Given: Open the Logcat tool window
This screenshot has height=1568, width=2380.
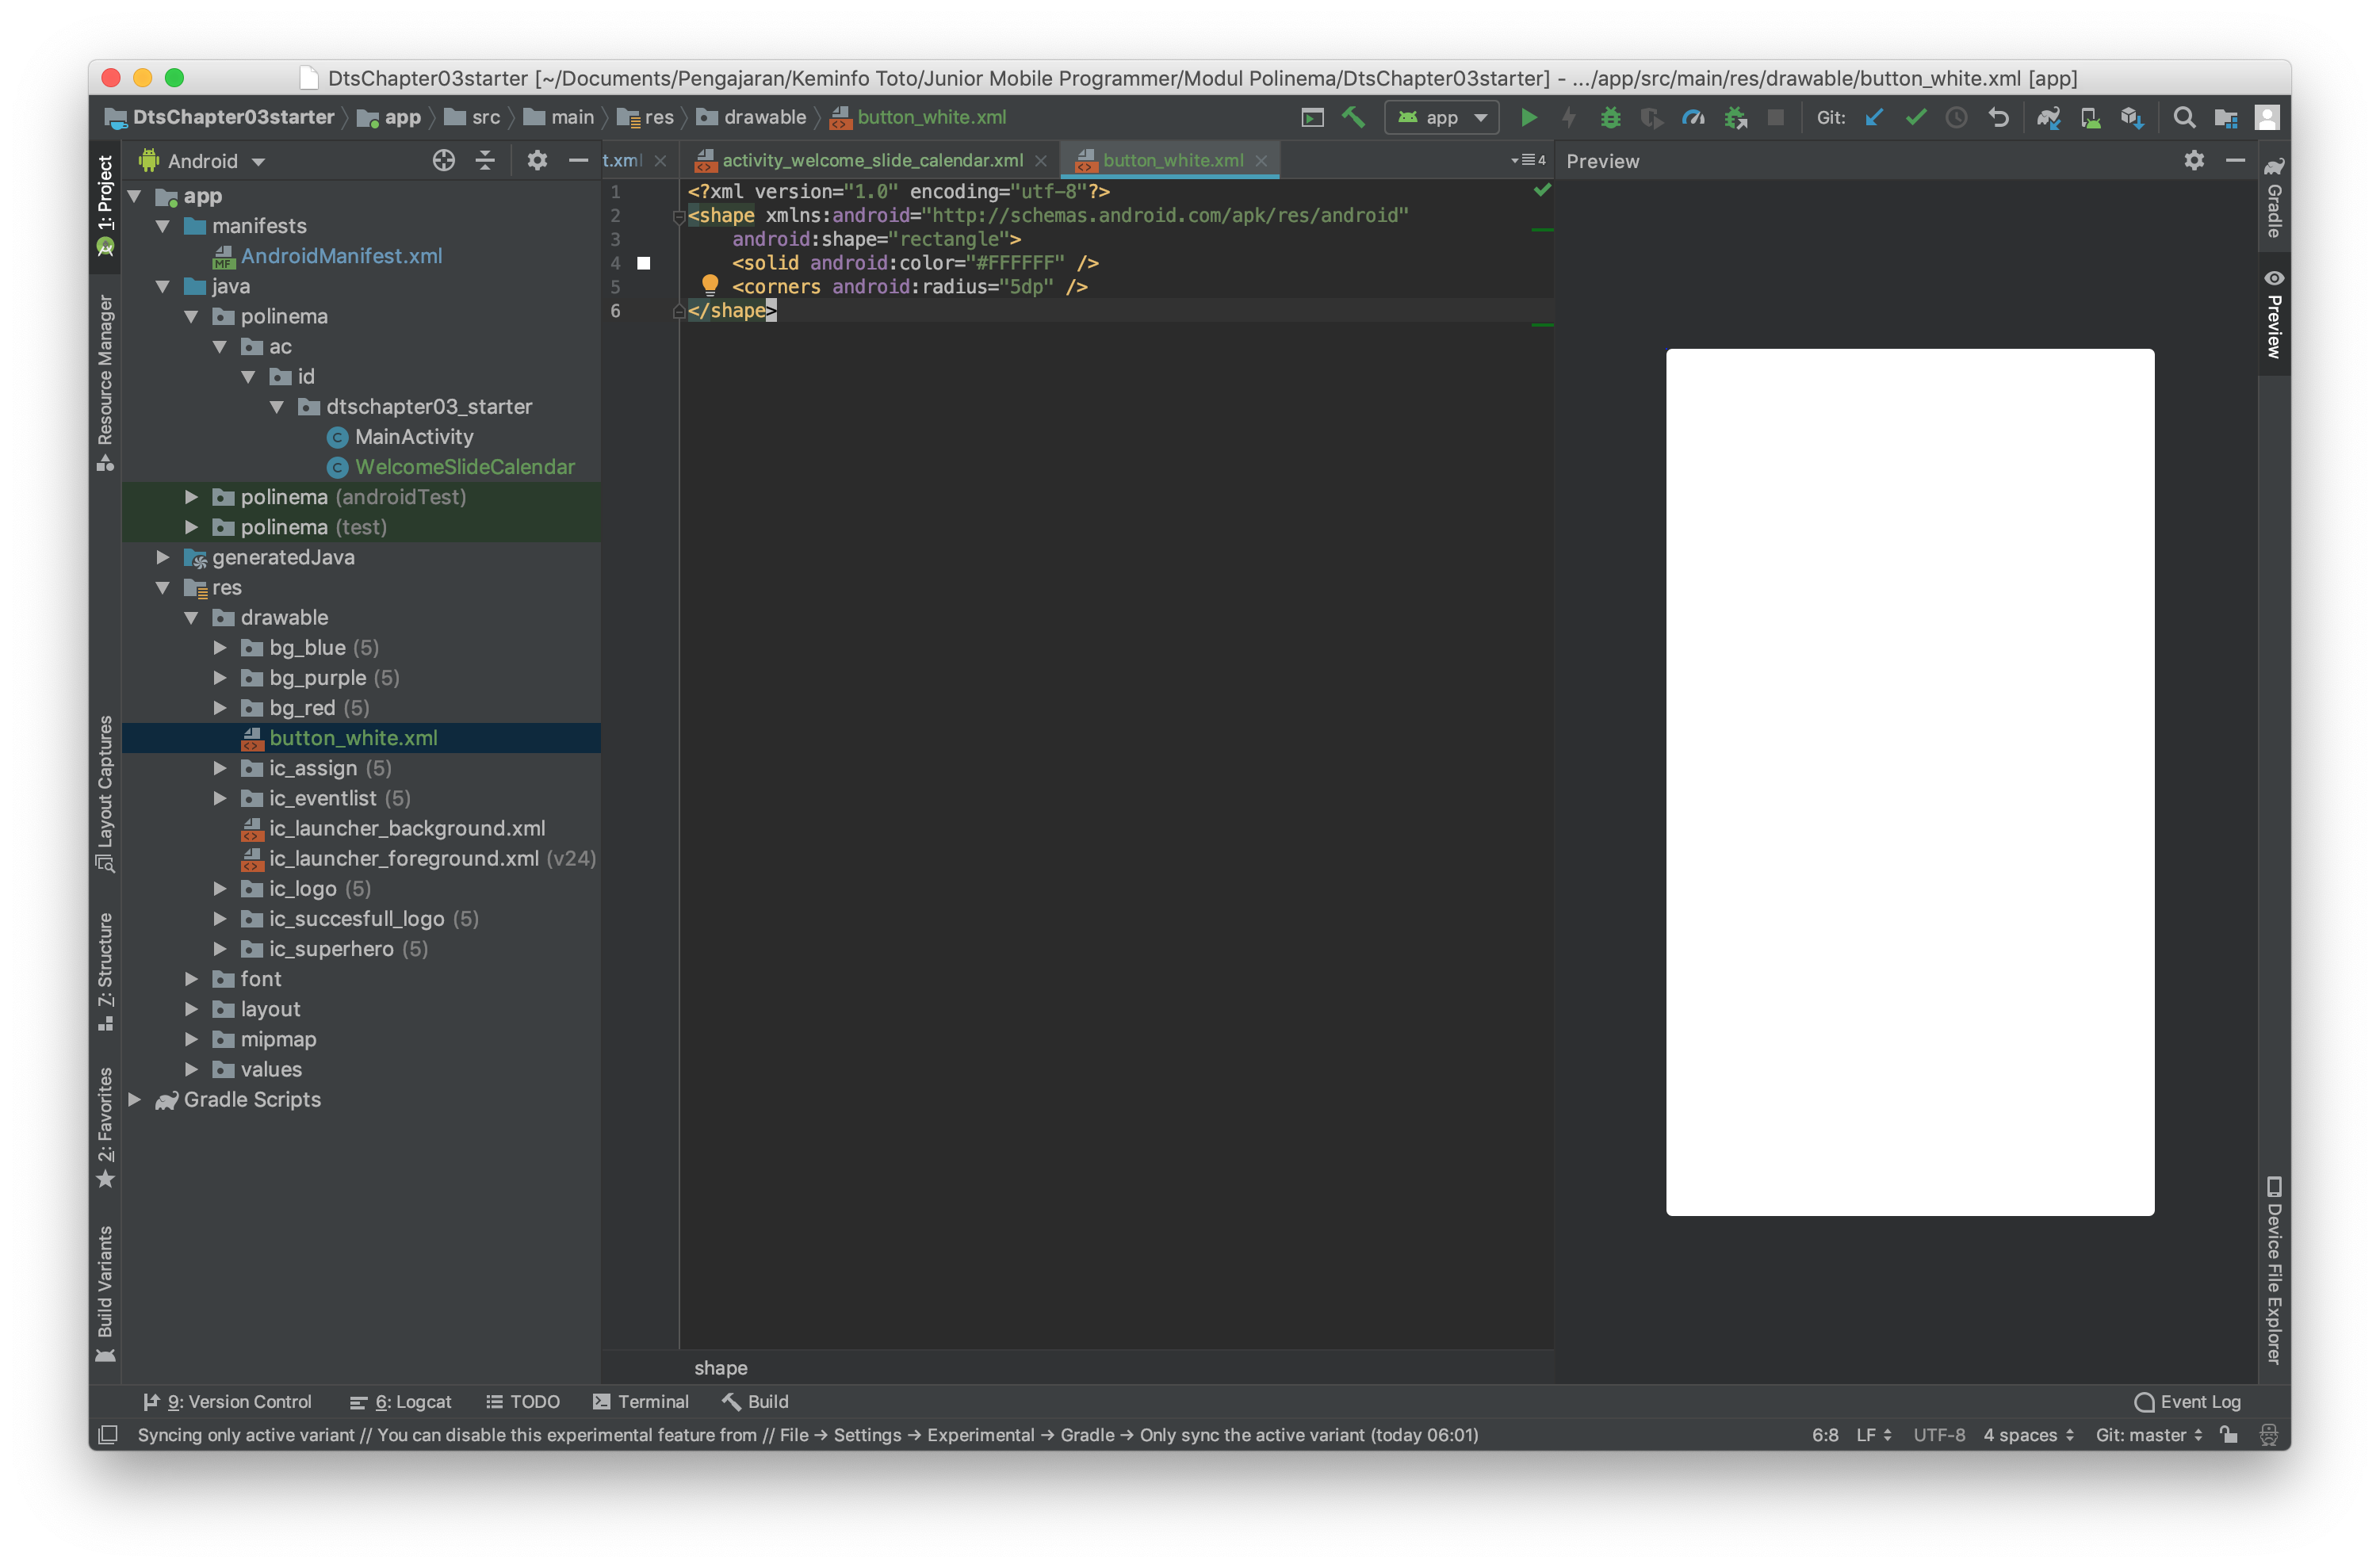Looking at the screenshot, I should 401,1402.
